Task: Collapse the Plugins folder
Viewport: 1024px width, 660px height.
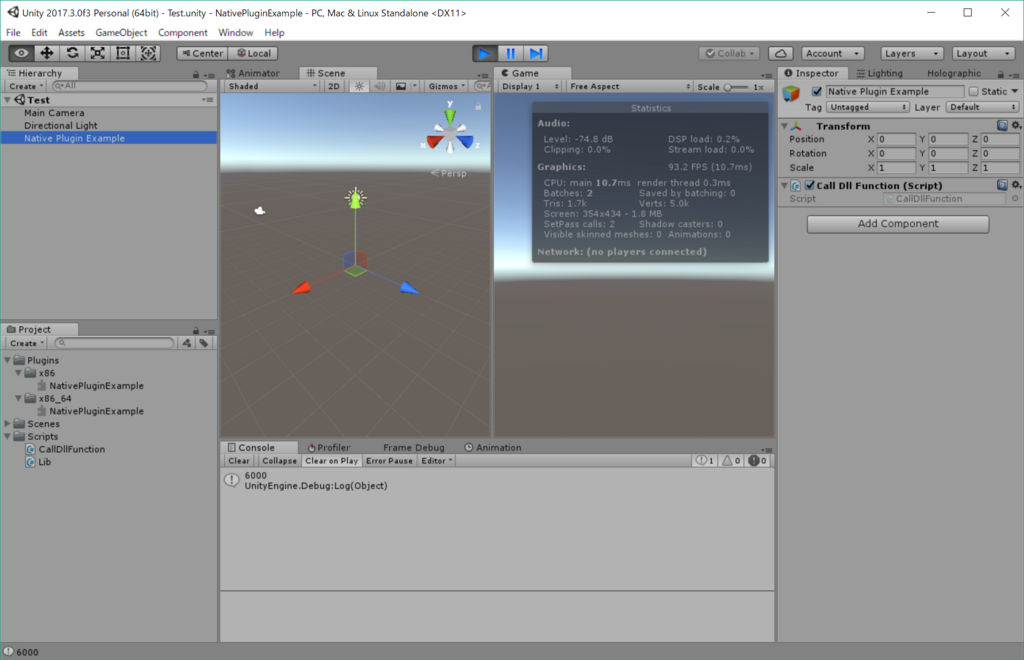Action: [x=8, y=360]
